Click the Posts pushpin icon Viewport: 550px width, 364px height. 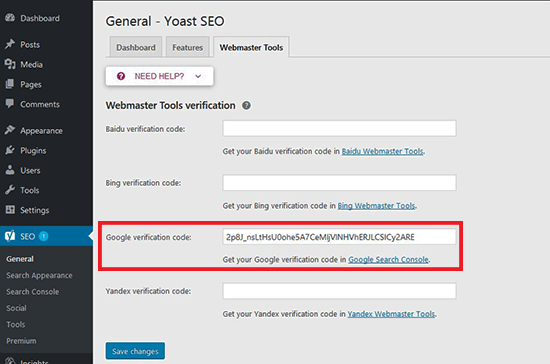[x=10, y=44]
